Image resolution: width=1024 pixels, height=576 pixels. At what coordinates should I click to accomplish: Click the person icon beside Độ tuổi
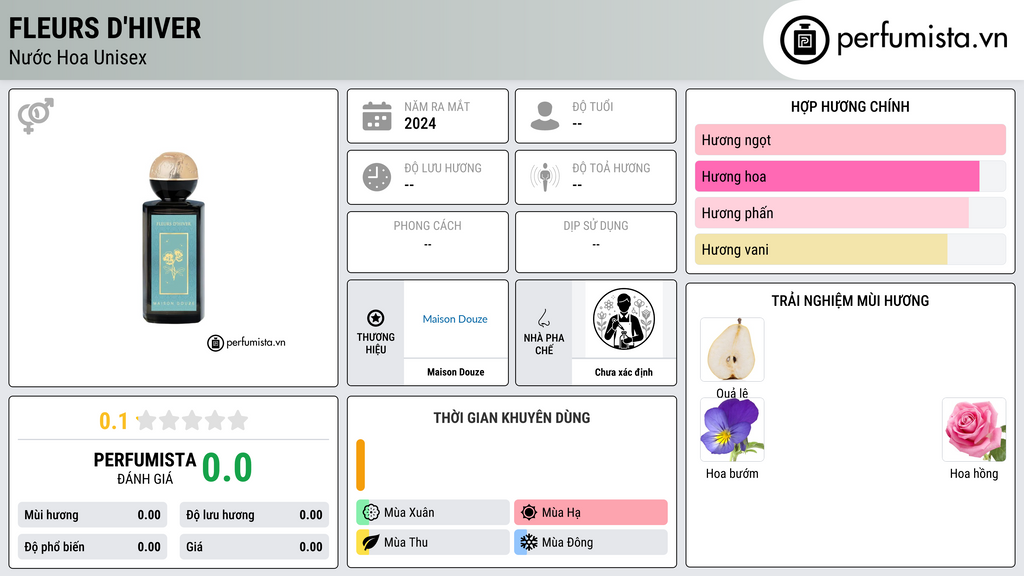click(x=545, y=116)
